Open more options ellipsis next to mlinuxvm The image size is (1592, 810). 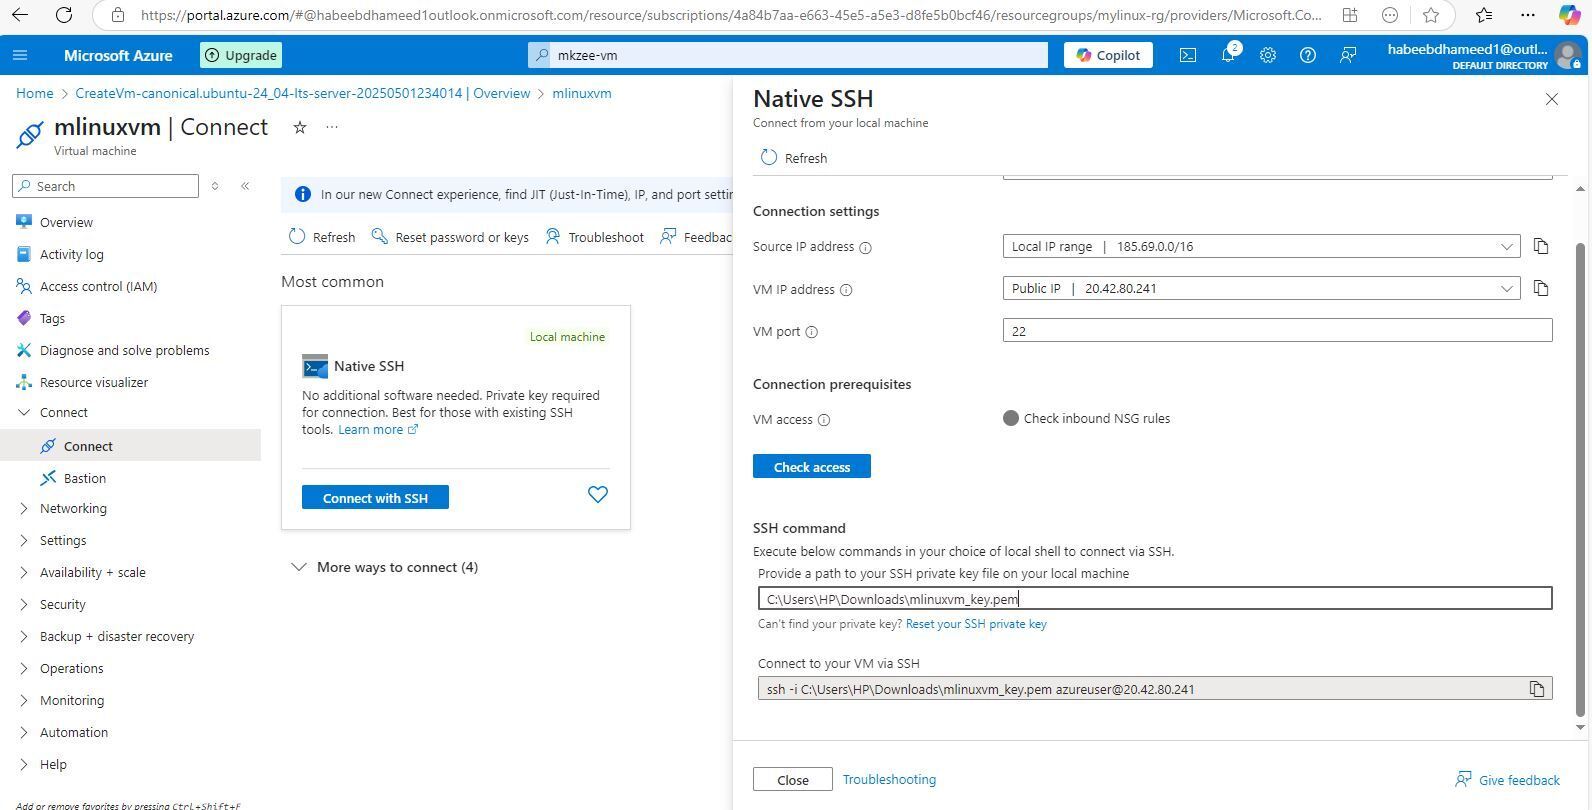[x=332, y=127]
